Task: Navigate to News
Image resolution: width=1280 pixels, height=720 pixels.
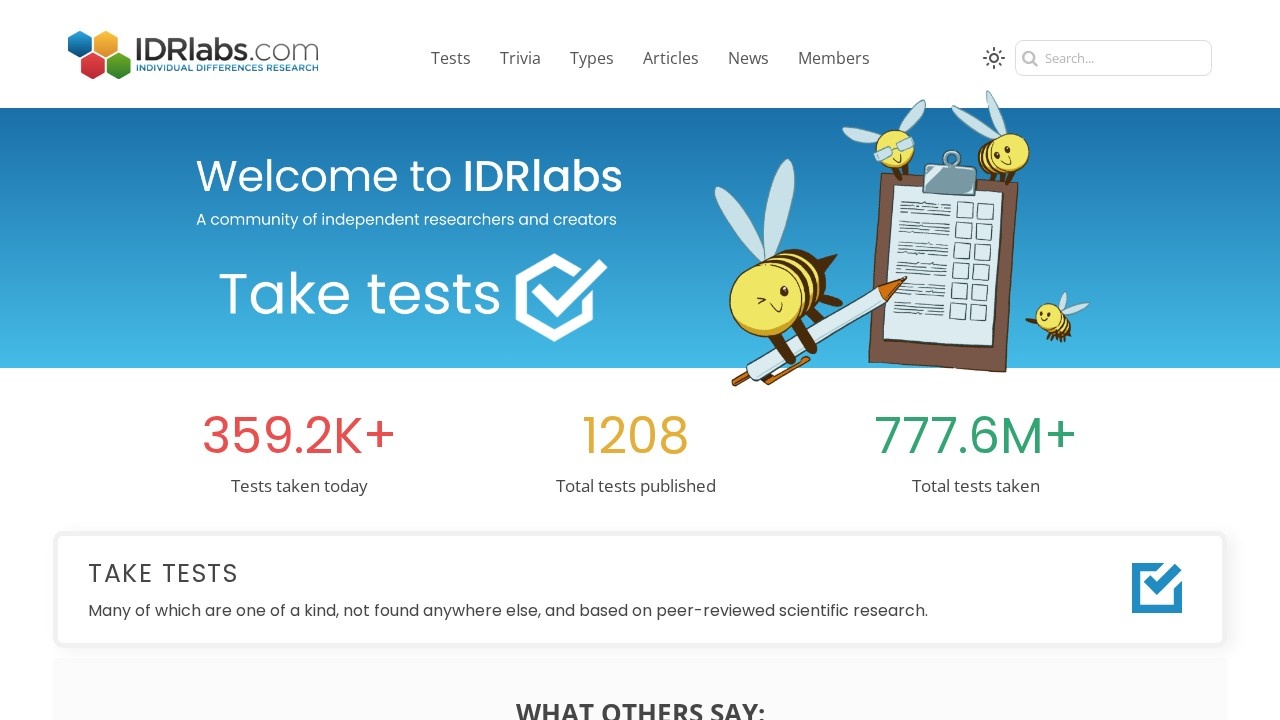Action: [748, 58]
